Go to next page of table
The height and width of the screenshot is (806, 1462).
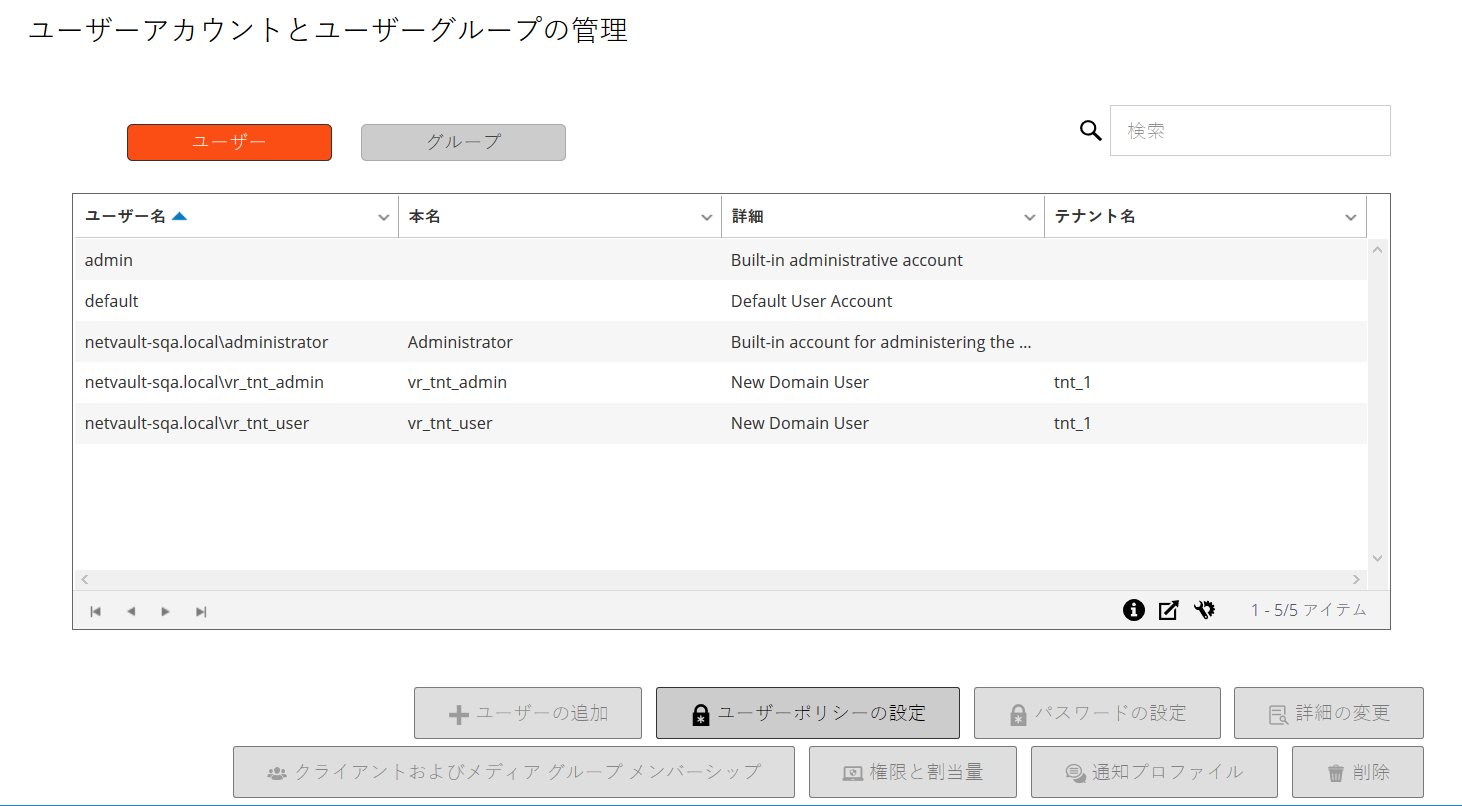pos(166,611)
